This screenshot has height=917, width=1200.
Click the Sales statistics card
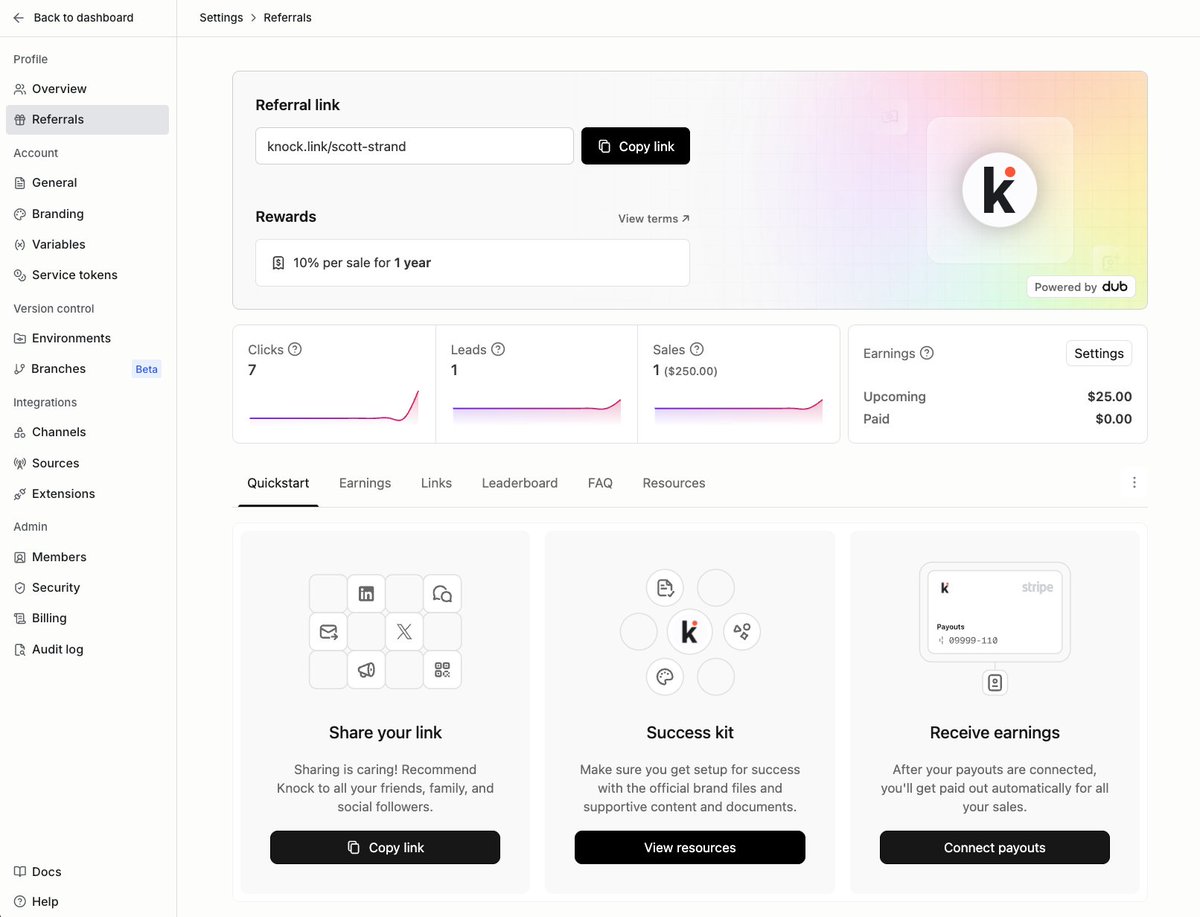[x=739, y=384]
